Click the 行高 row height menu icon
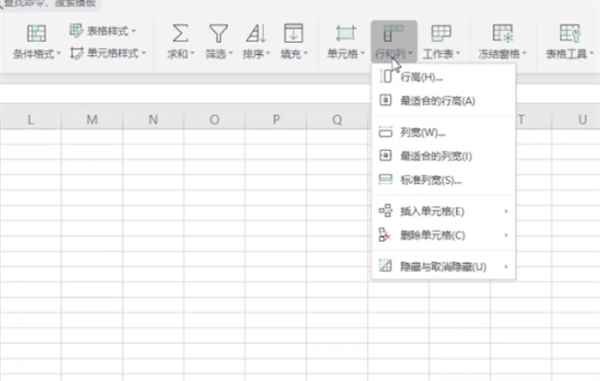The width and height of the screenshot is (600, 381). (x=386, y=77)
